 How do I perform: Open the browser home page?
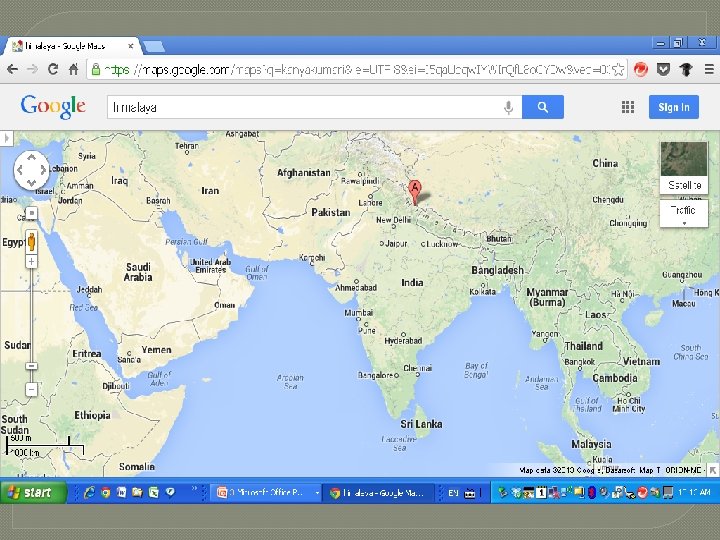[73, 69]
